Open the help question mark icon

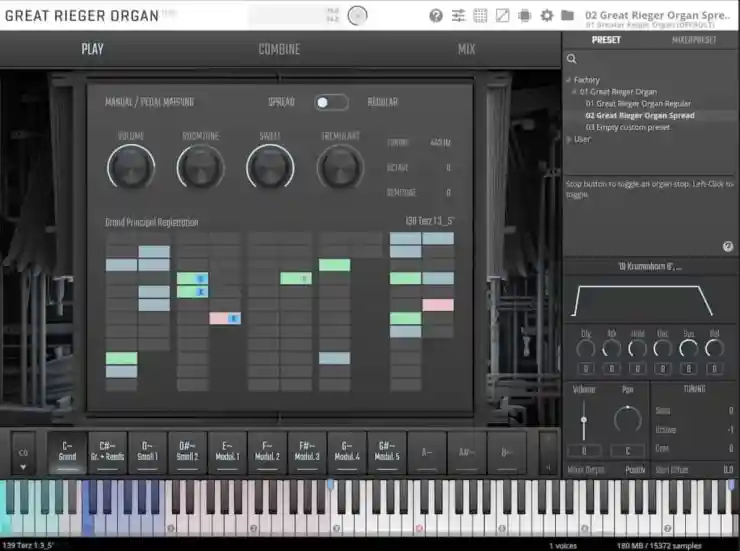pos(436,16)
